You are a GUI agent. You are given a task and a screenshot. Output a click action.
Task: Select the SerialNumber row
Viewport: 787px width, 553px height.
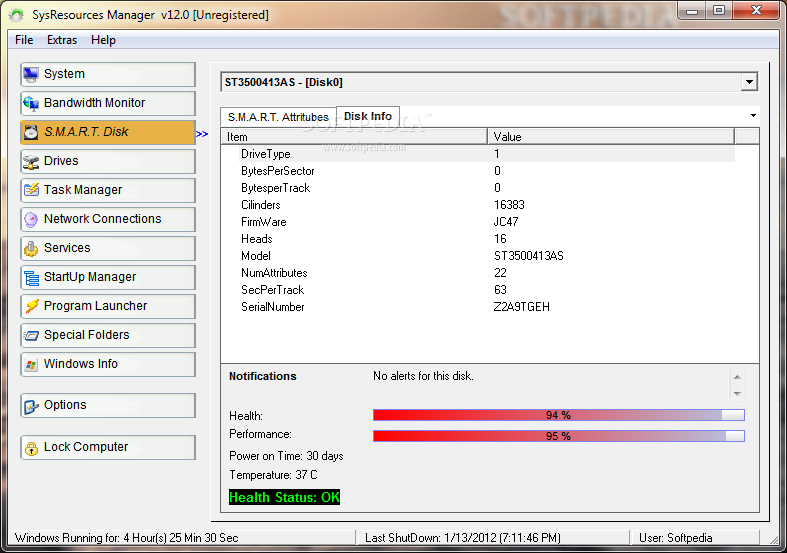click(x=478, y=307)
